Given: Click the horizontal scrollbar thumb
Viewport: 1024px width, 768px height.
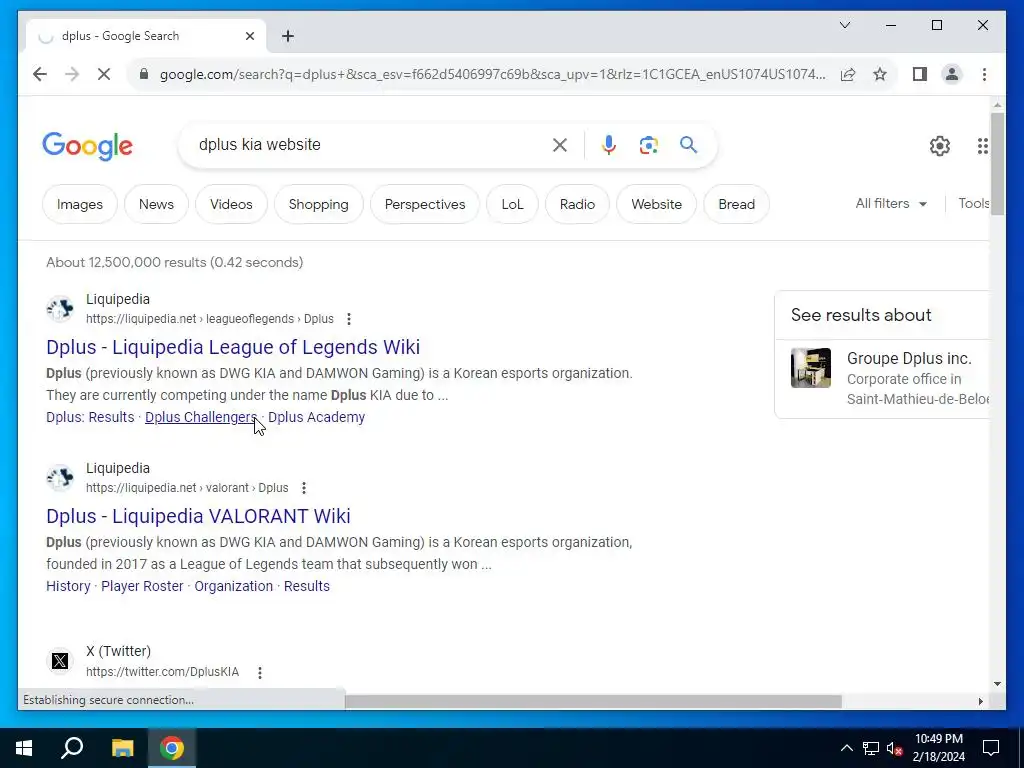Looking at the screenshot, I should point(593,701).
